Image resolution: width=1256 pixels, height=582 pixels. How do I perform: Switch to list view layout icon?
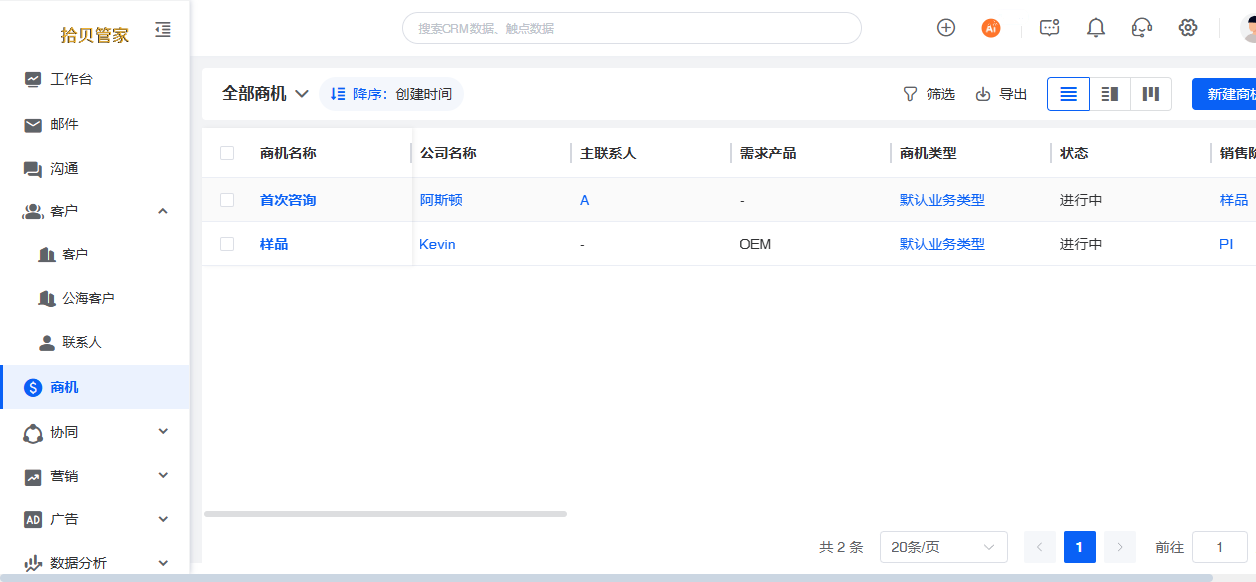tap(1068, 94)
